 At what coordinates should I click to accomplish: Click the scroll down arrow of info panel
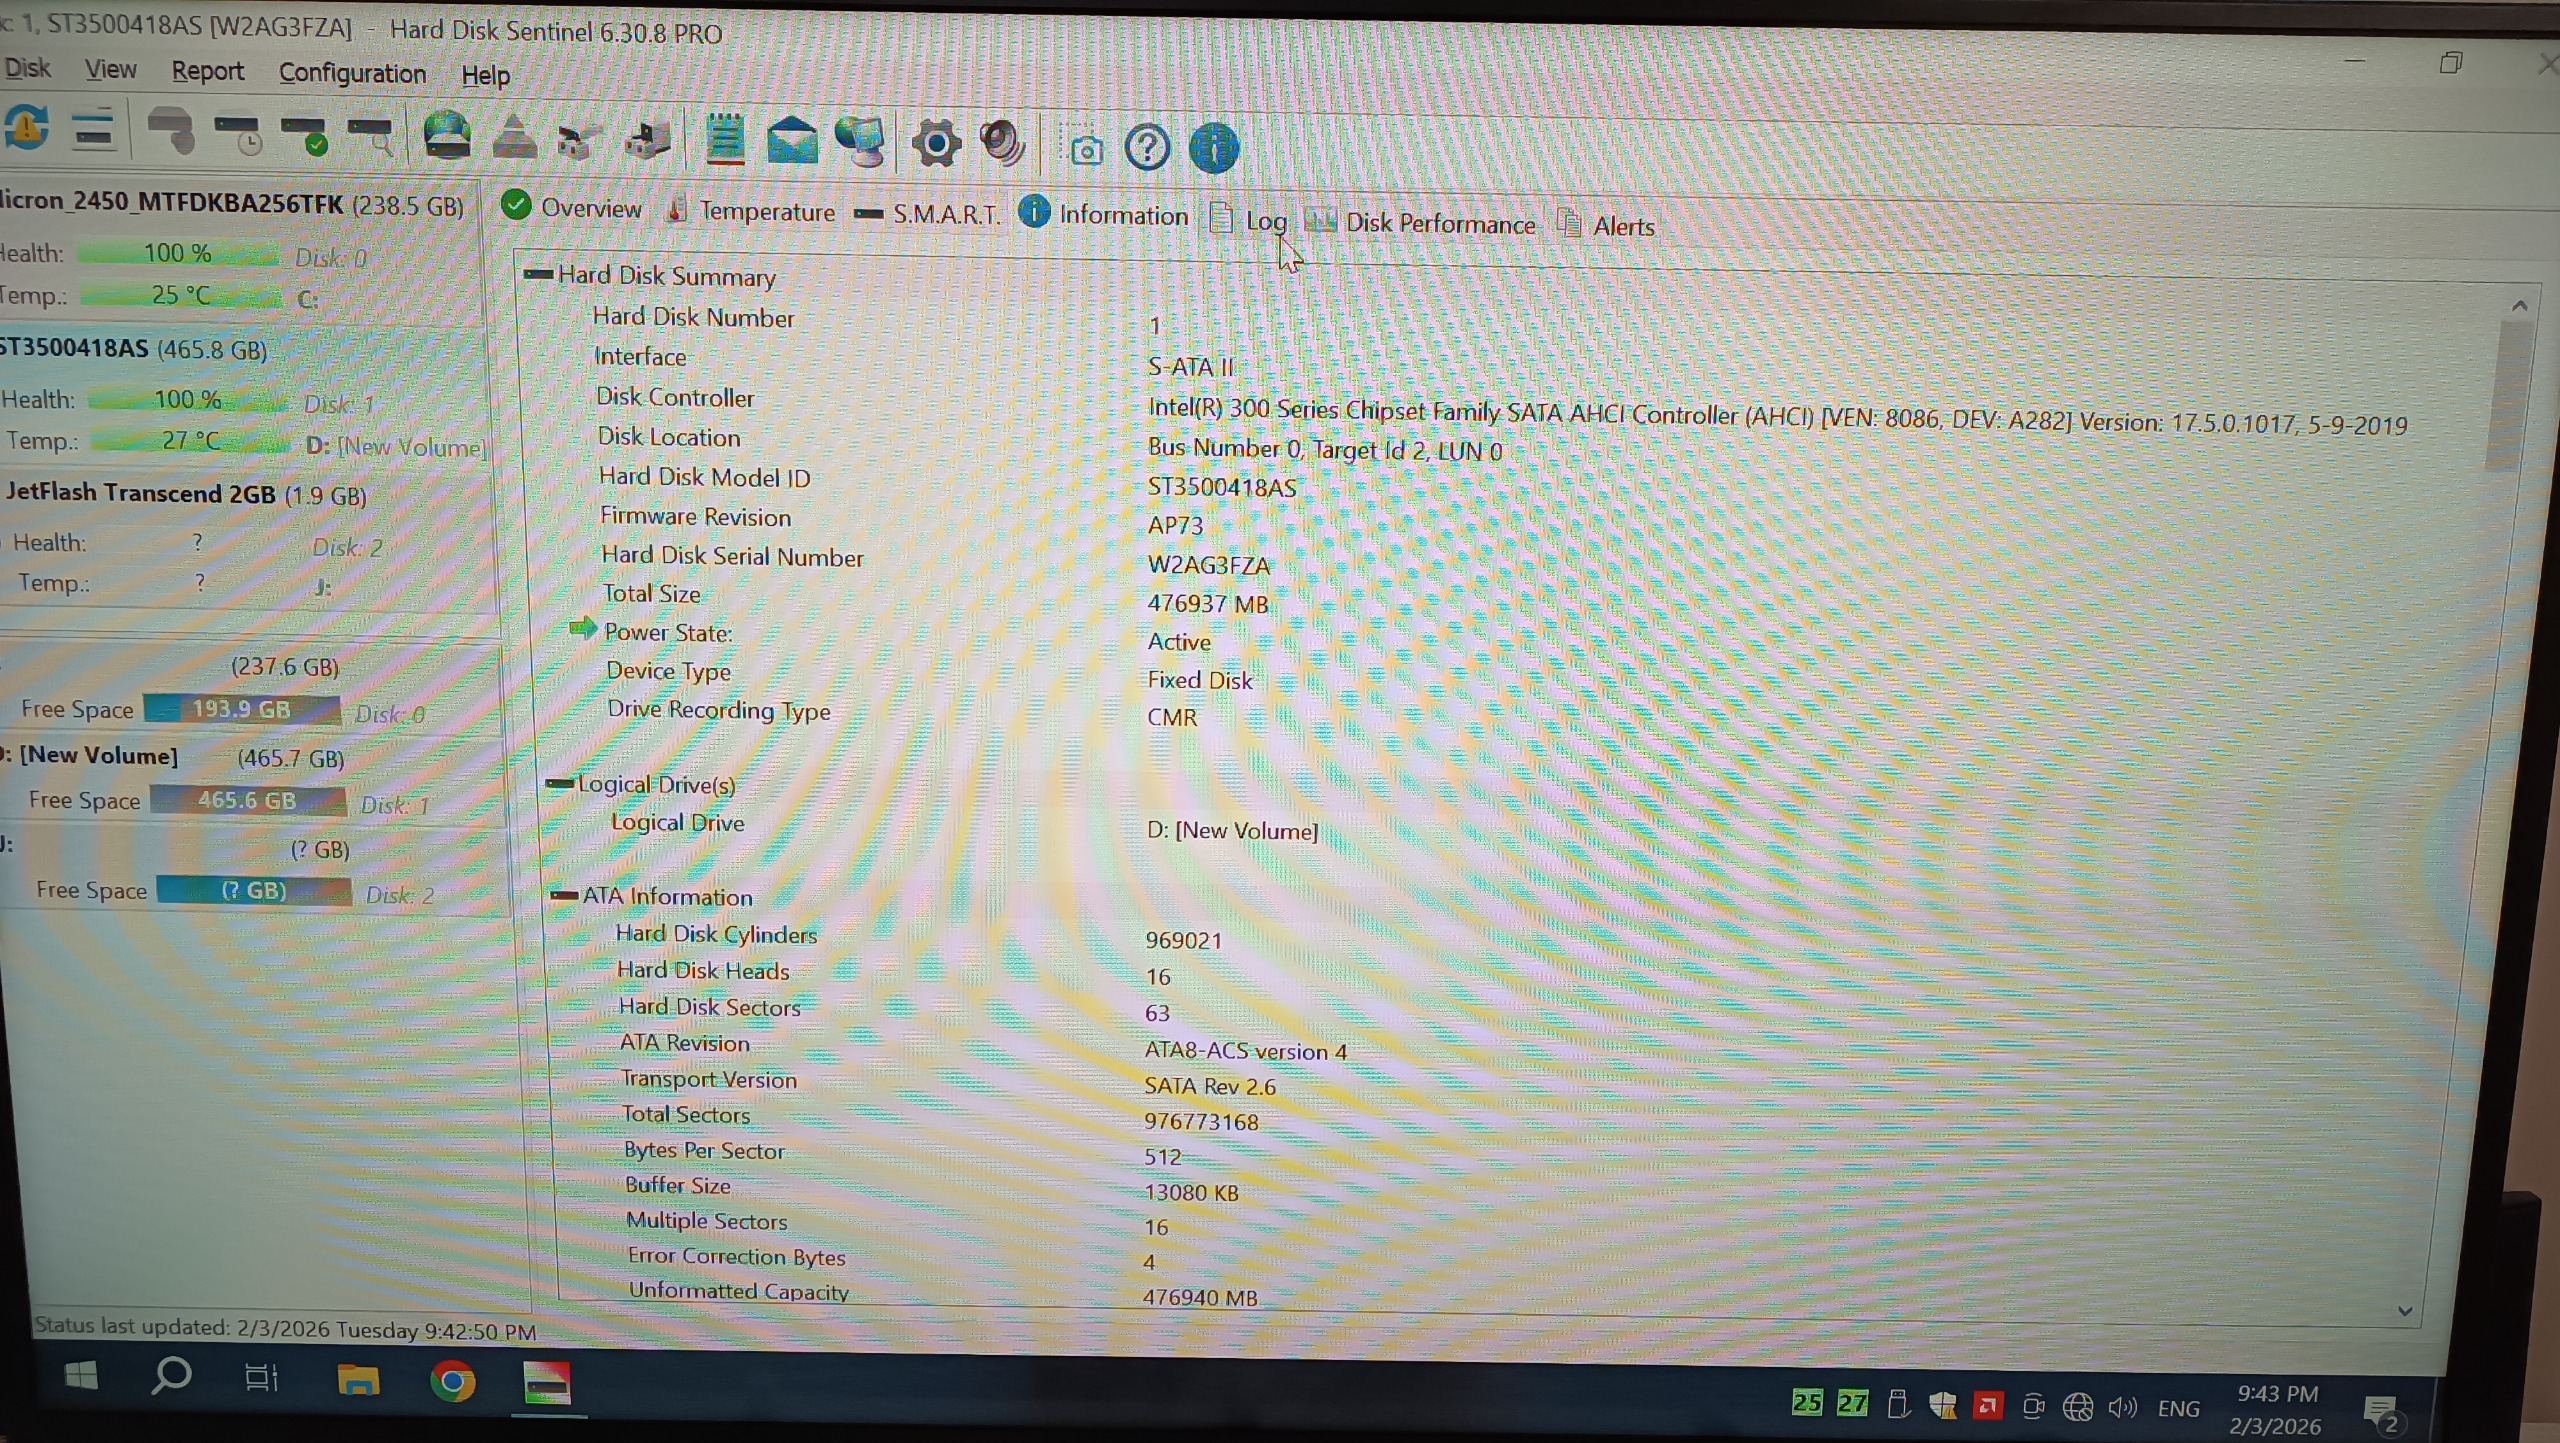click(2405, 1311)
